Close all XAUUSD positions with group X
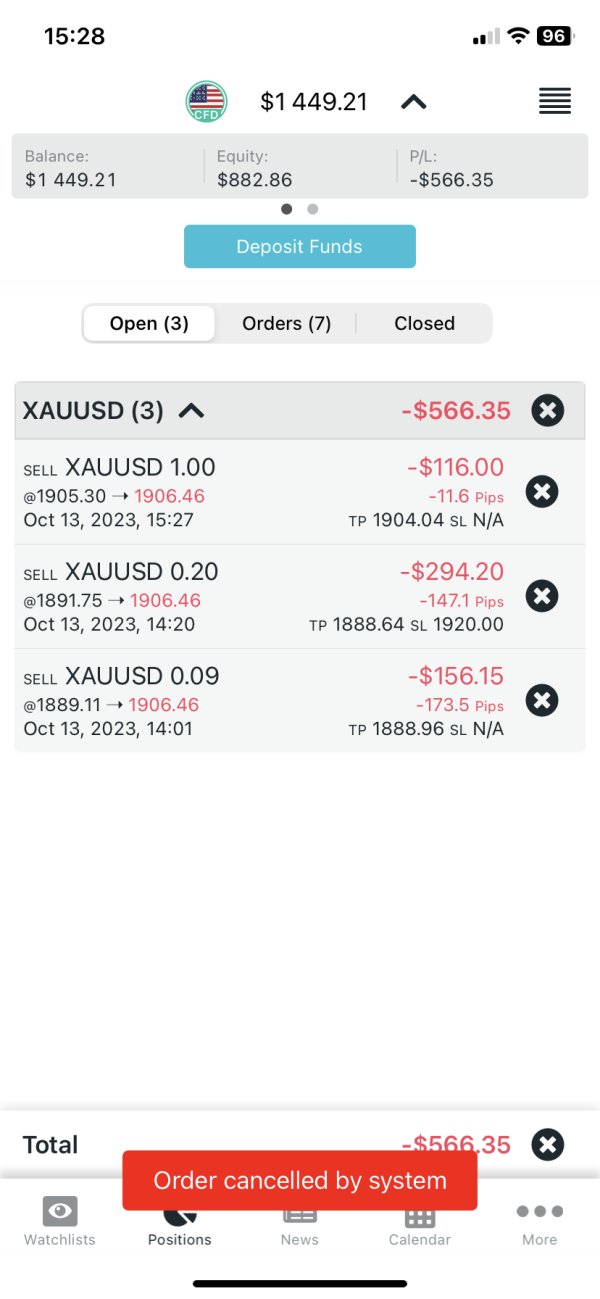 tap(547, 410)
